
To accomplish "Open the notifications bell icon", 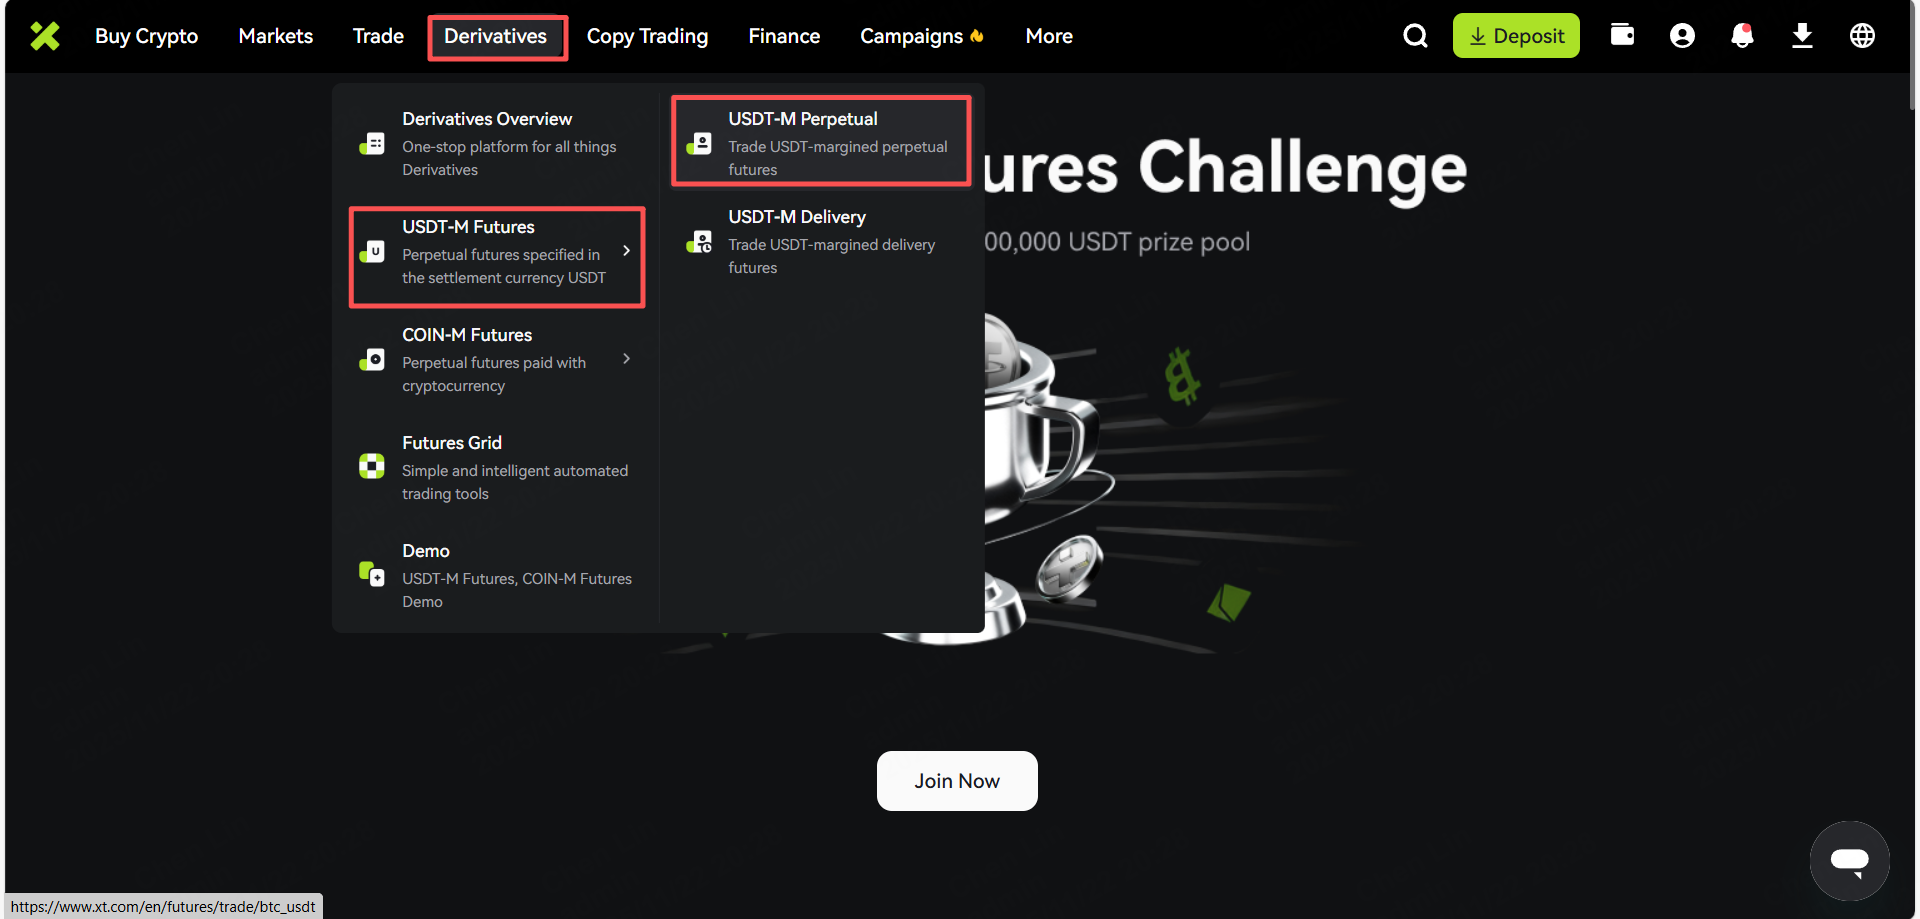I will tap(1742, 36).
